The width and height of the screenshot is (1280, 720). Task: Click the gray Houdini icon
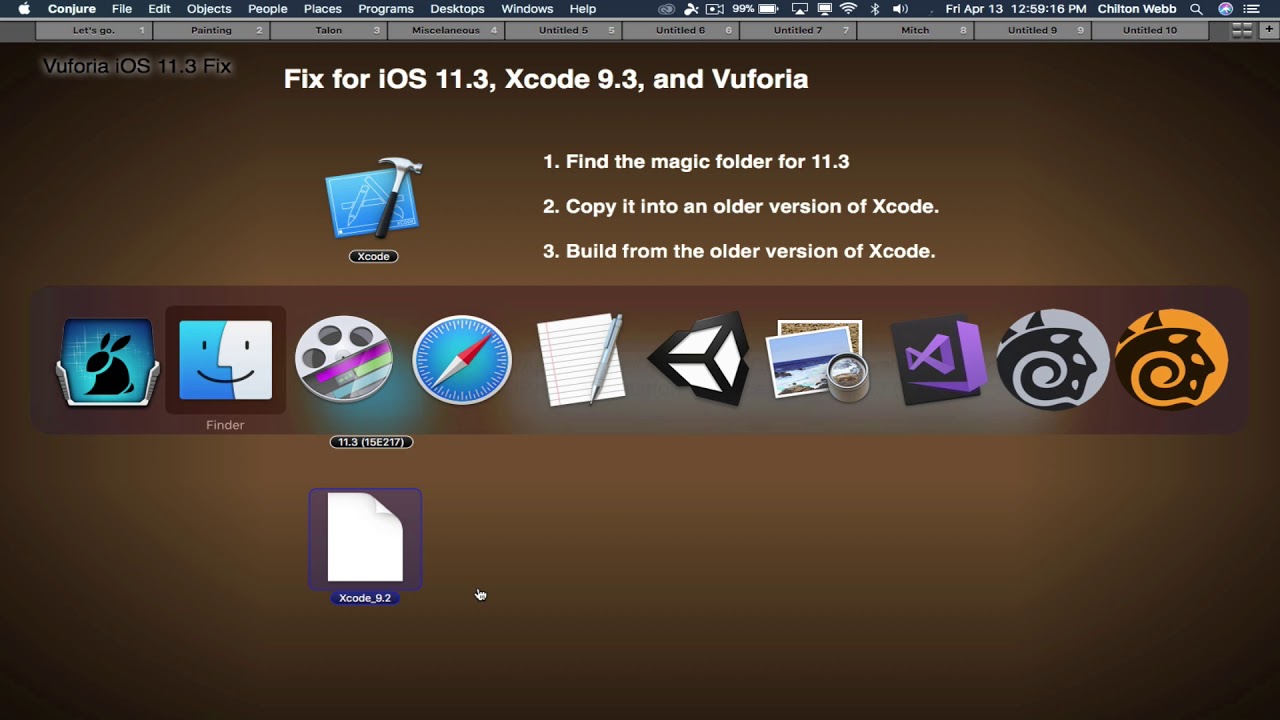pyautogui.click(x=1053, y=360)
